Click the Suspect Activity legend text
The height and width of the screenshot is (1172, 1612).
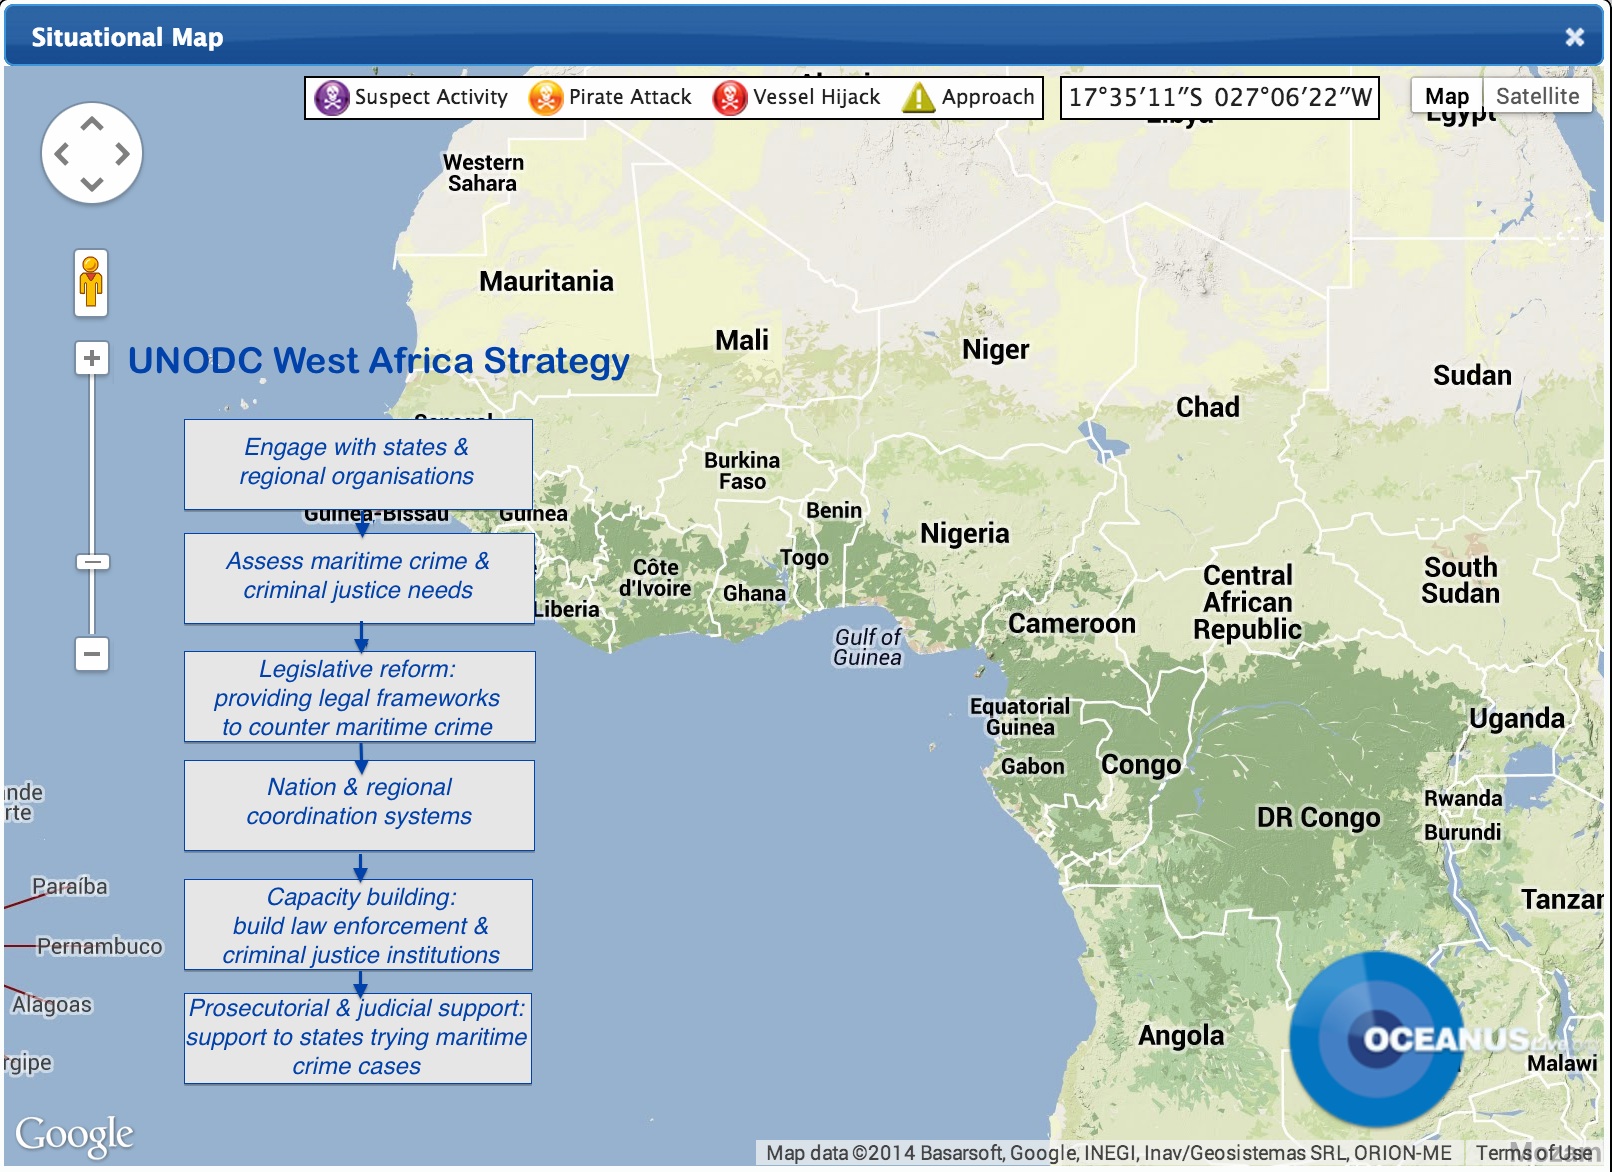[431, 97]
